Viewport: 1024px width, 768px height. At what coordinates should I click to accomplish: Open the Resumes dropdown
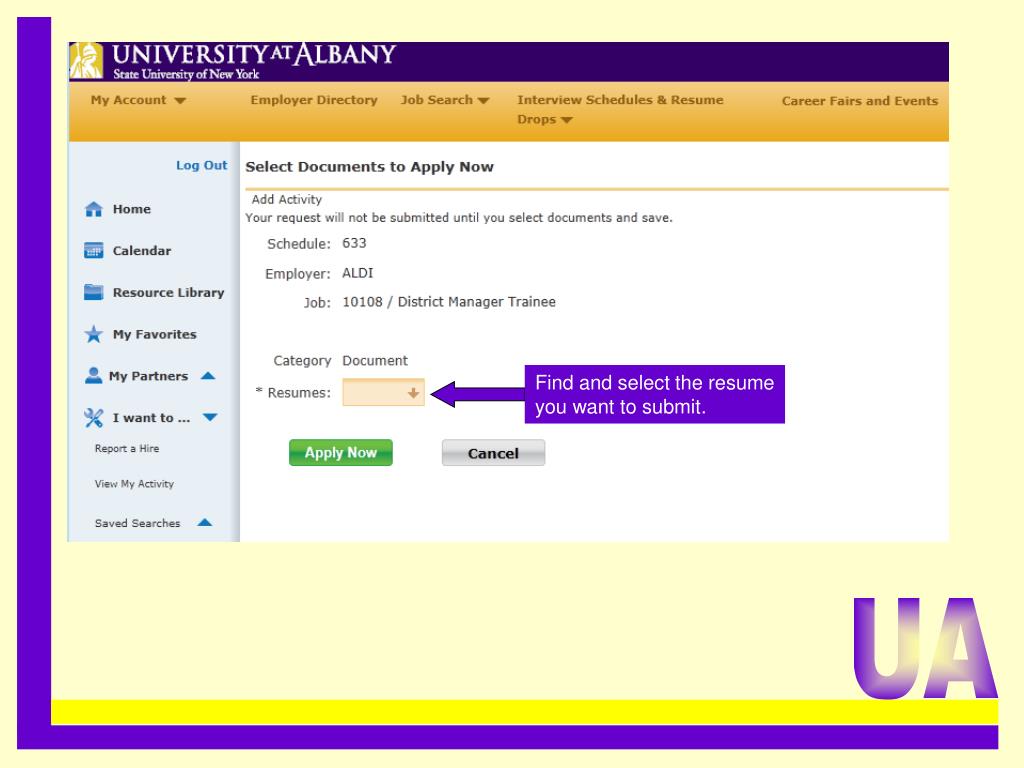click(x=383, y=392)
